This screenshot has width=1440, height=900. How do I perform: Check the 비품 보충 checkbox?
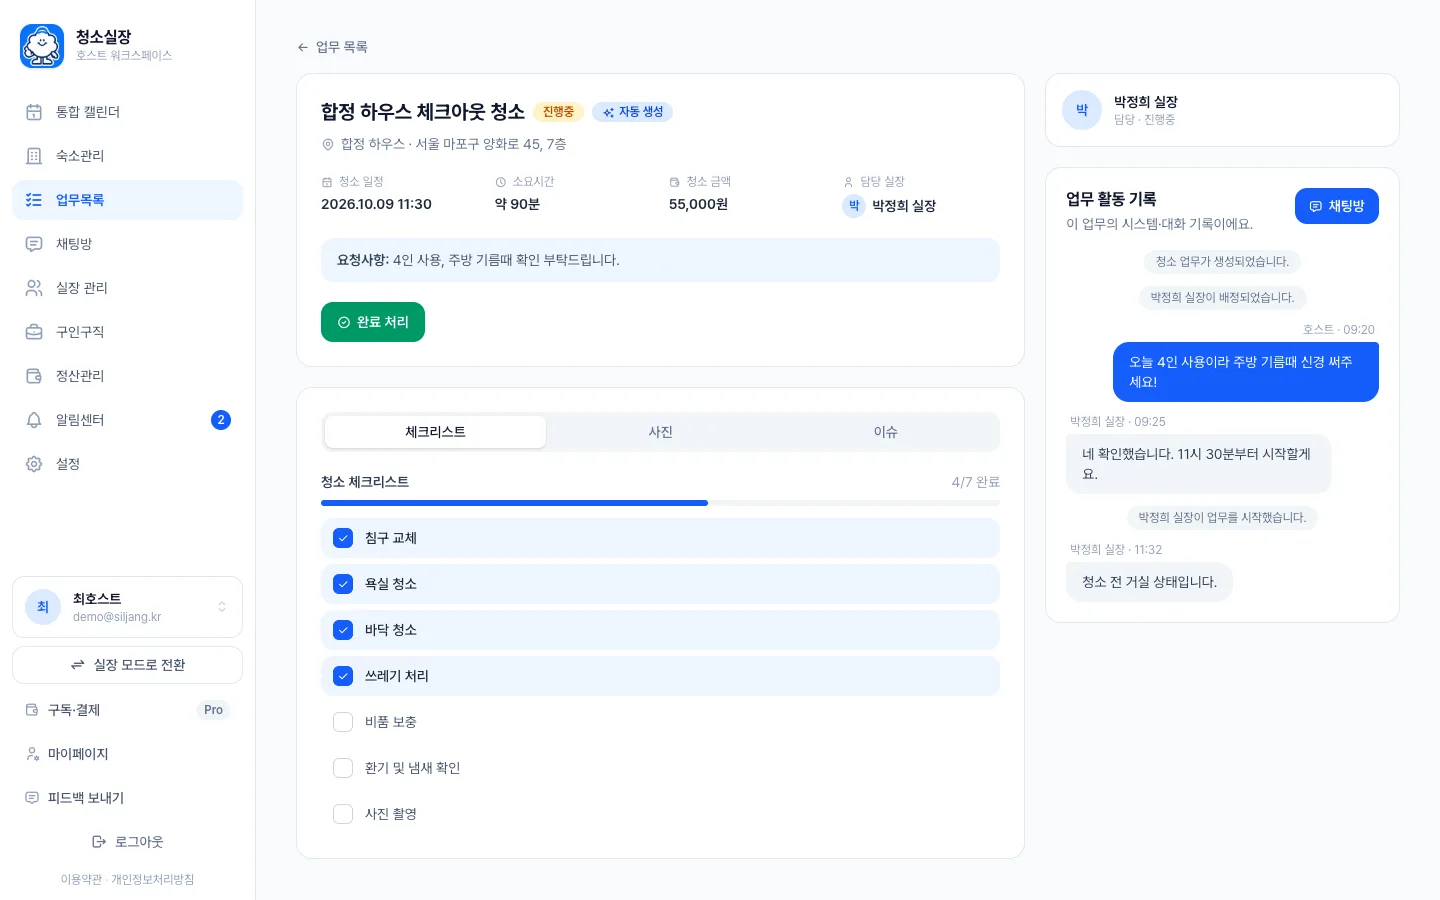click(x=343, y=722)
